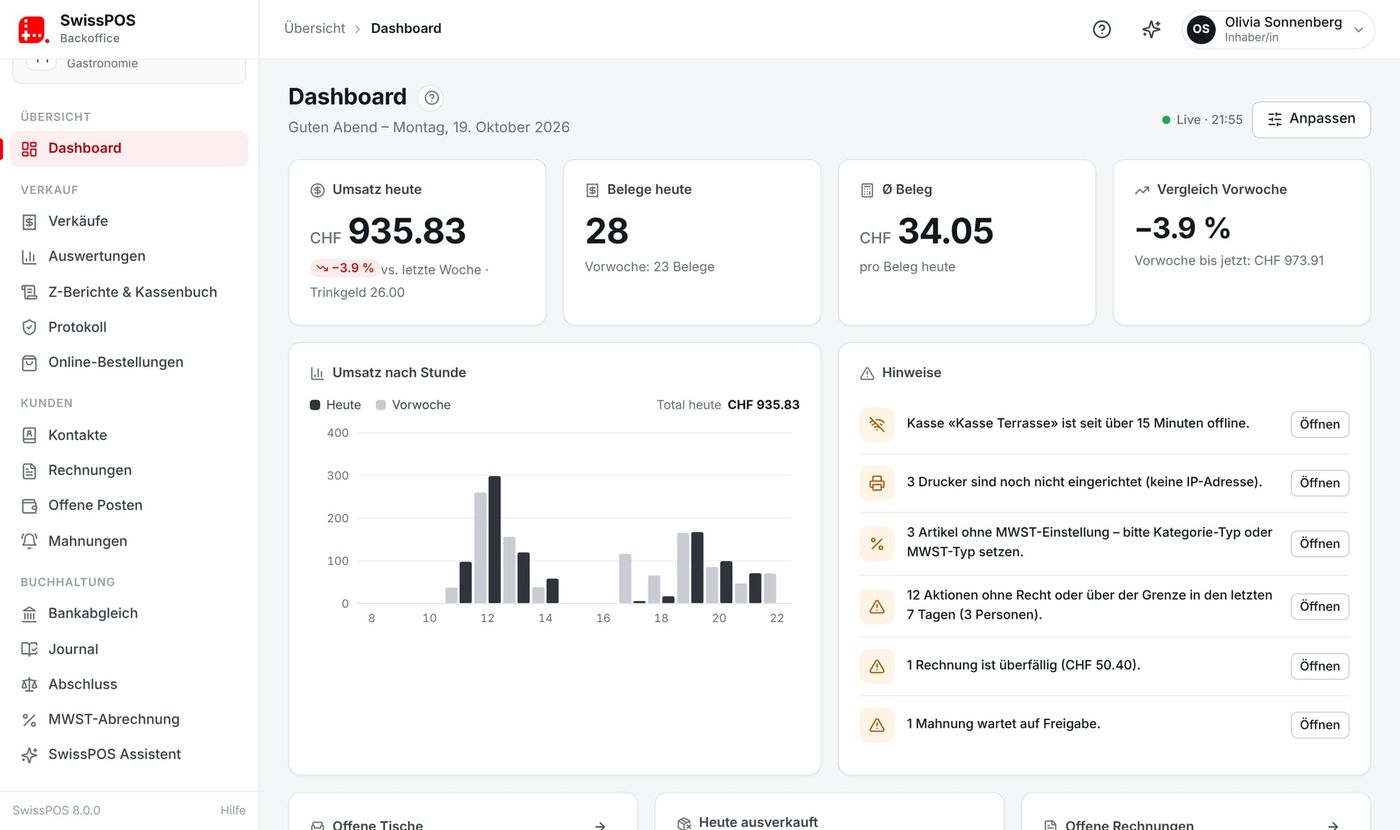The width and height of the screenshot is (1400, 830).
Task: Open Verkäufe in the sidebar
Action: pyautogui.click(x=129, y=222)
